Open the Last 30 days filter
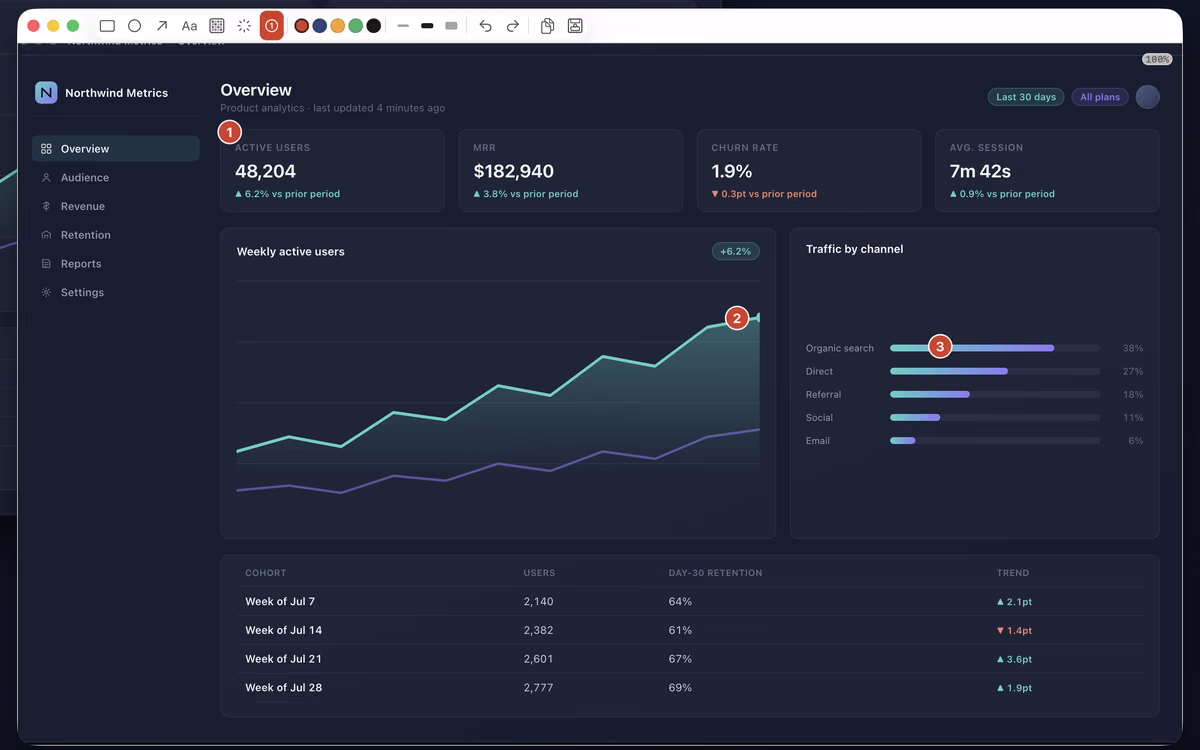This screenshot has height=750, width=1200. pos(1026,97)
